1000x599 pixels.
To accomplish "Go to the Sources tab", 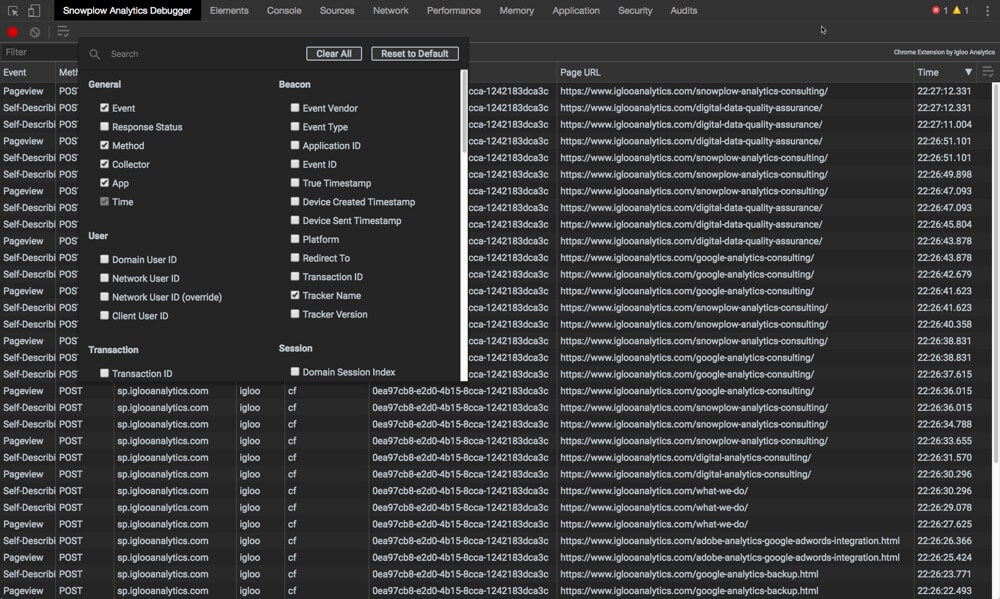I will click(337, 10).
